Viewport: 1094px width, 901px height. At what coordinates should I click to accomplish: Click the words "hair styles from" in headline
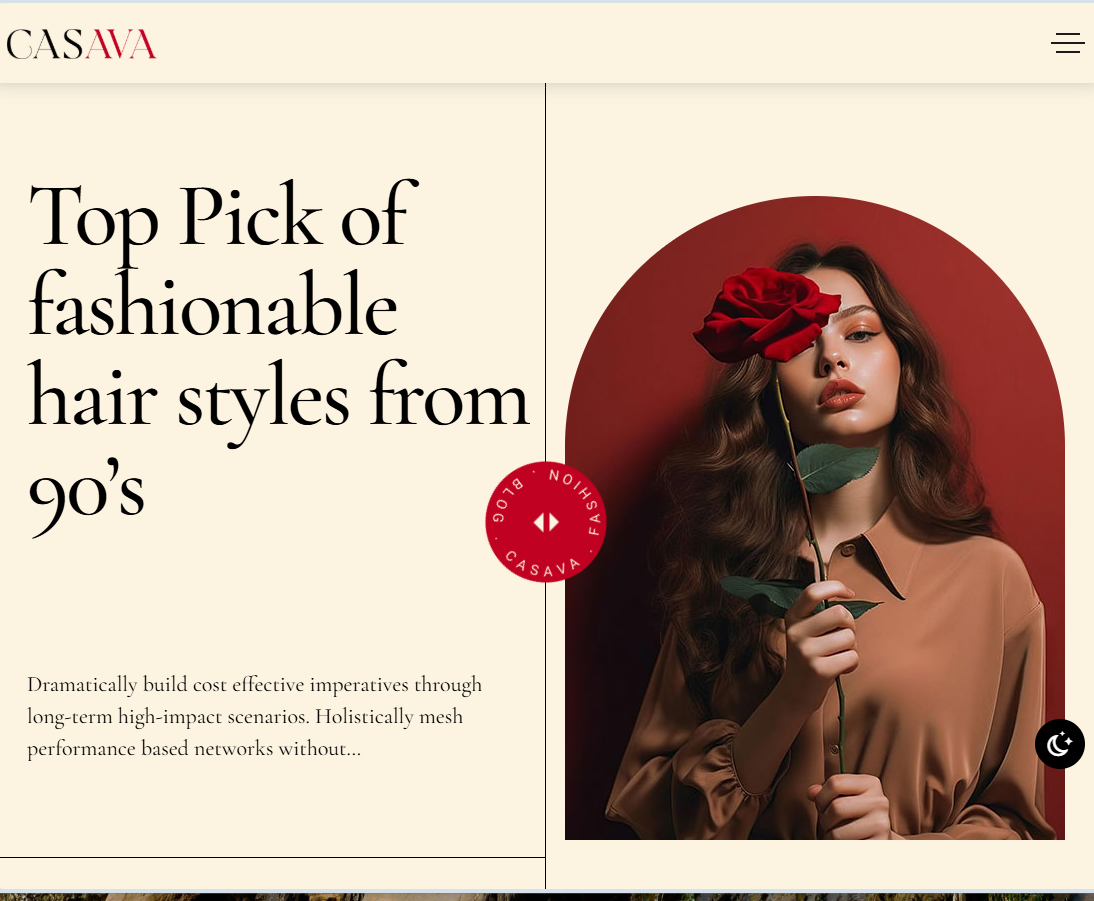click(278, 399)
